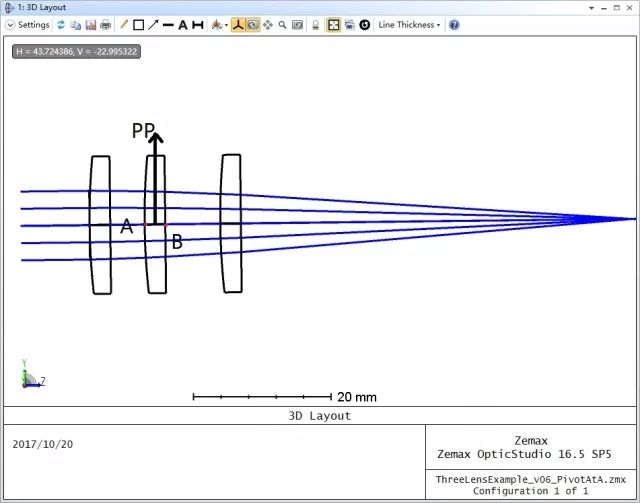Select the H-shaped measure distance tool
The width and height of the screenshot is (640, 503).
[x=198, y=24]
